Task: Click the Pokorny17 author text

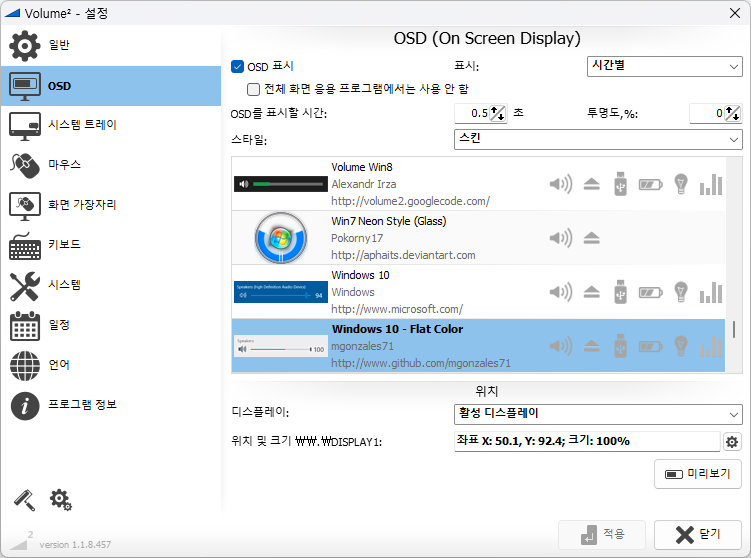Action: pos(357,238)
